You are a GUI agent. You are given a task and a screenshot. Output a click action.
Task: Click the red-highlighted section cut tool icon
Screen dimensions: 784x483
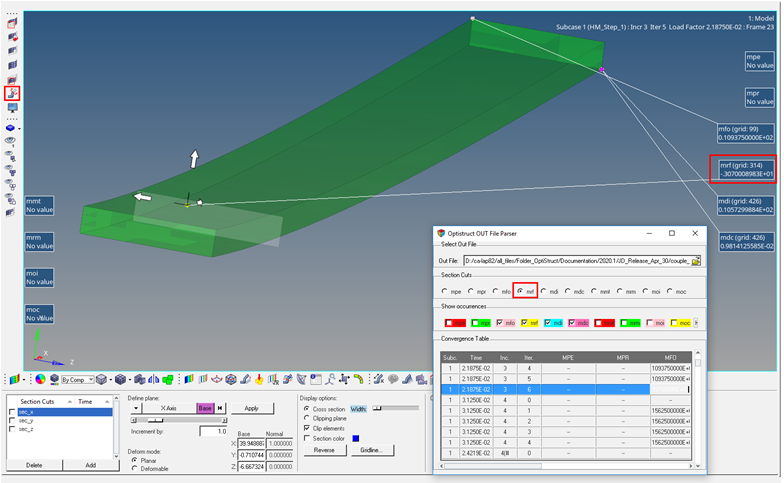13,93
